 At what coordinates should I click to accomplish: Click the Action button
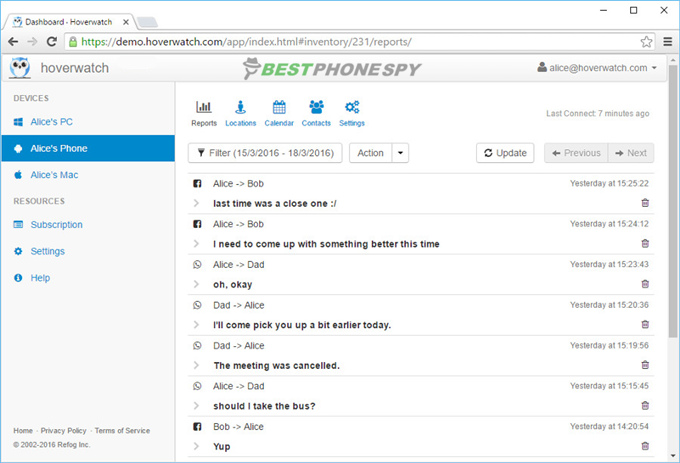pyautogui.click(x=370, y=153)
